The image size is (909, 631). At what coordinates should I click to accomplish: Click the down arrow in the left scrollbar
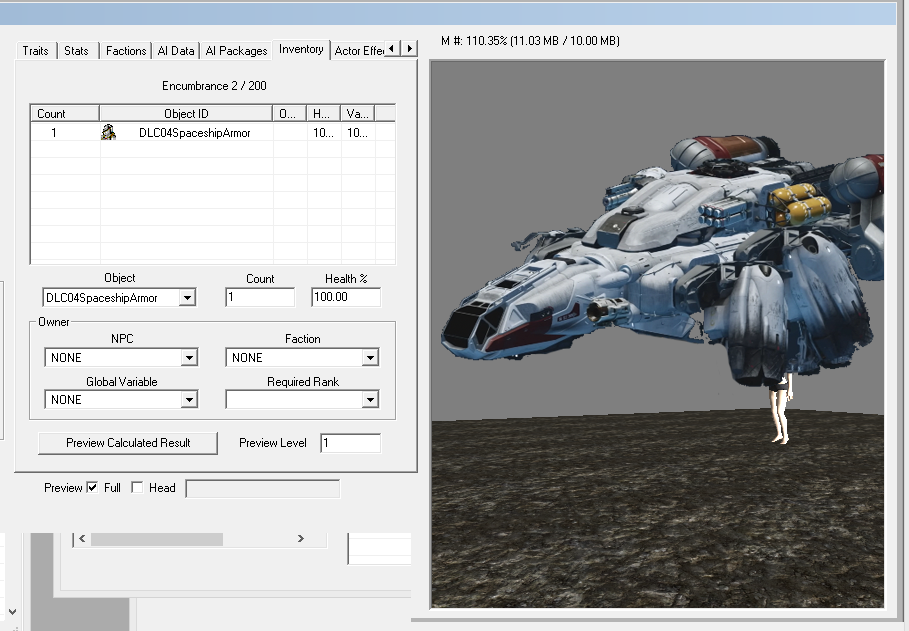point(12,611)
